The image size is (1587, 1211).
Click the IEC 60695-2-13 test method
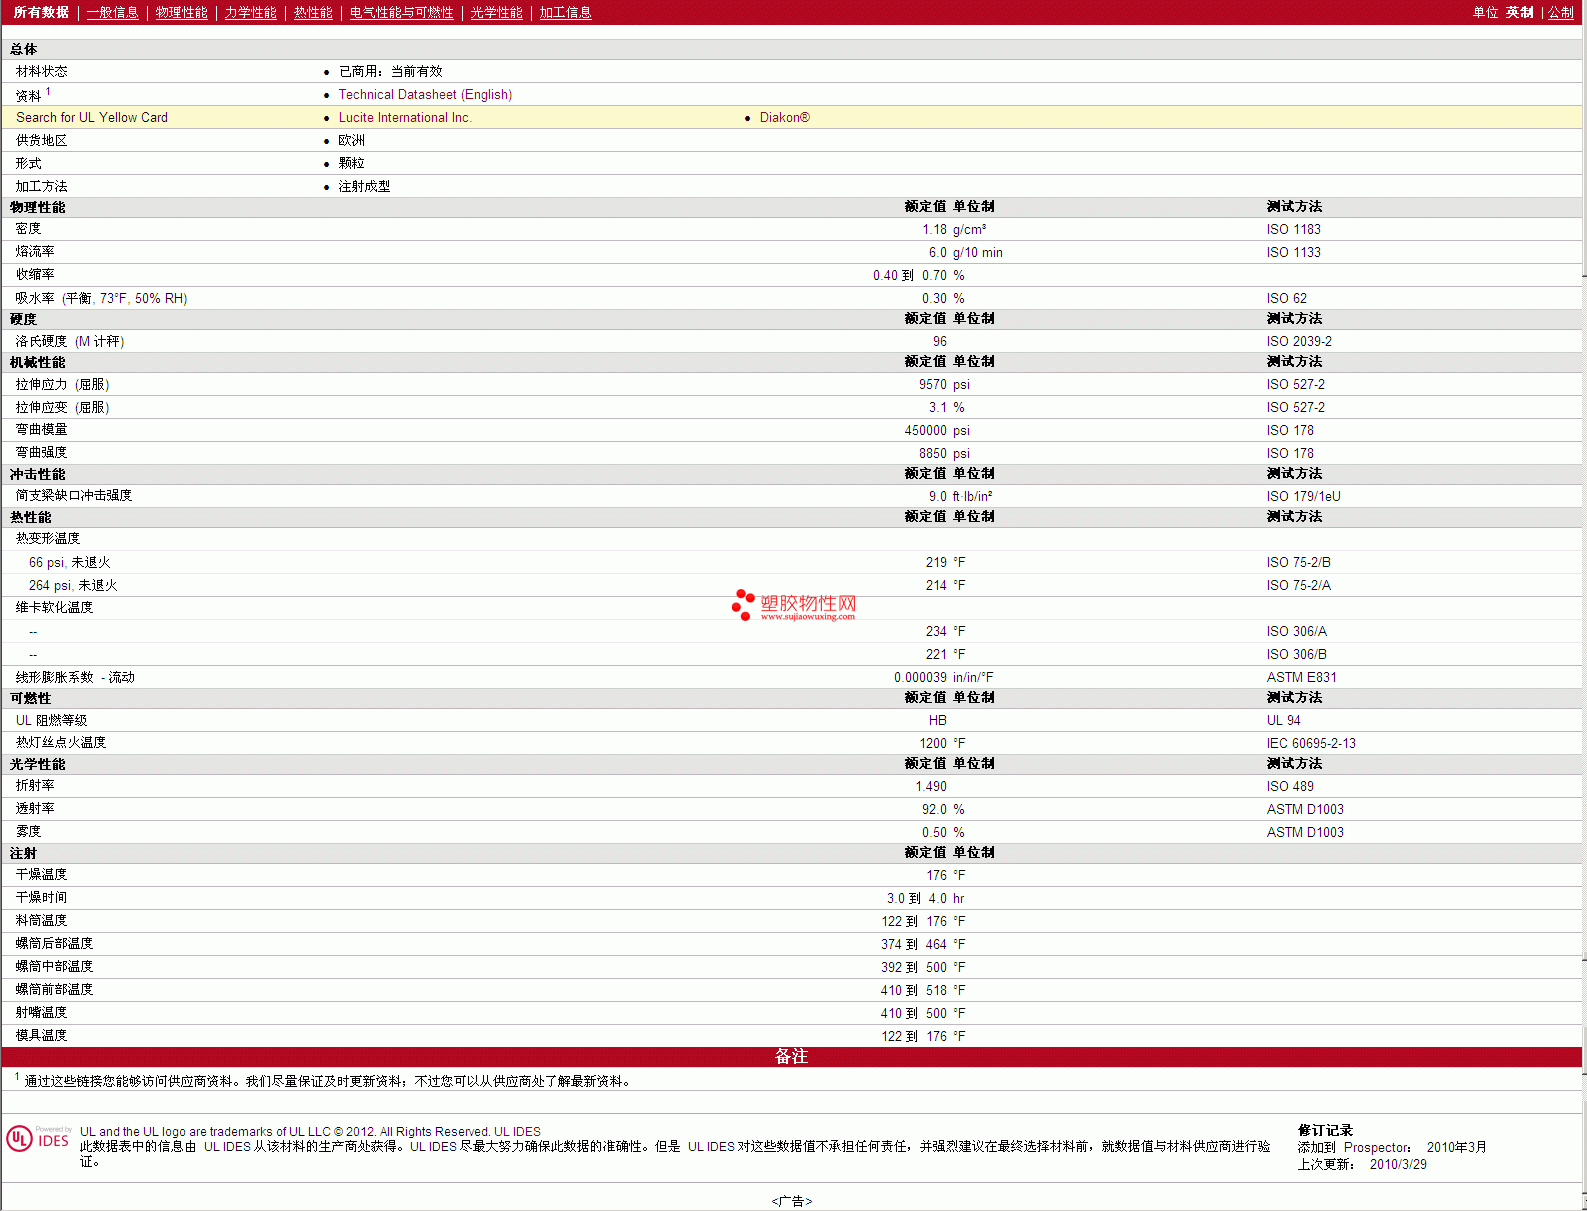tap(1311, 744)
